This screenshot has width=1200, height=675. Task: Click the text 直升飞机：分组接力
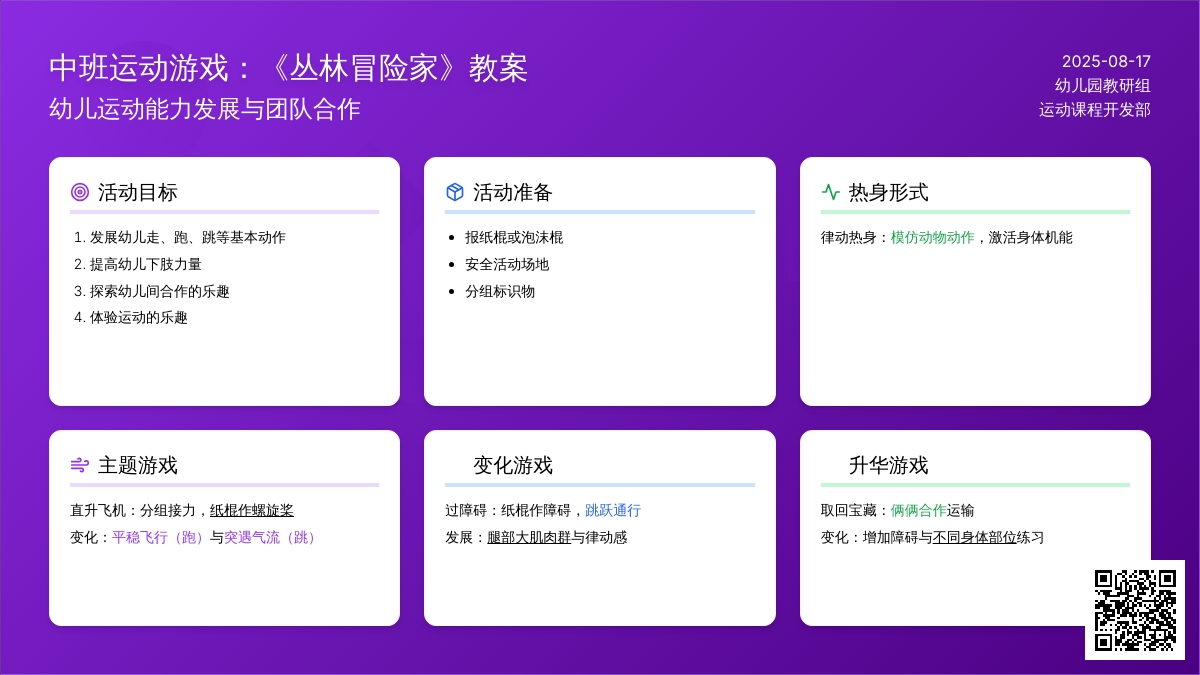(133, 510)
